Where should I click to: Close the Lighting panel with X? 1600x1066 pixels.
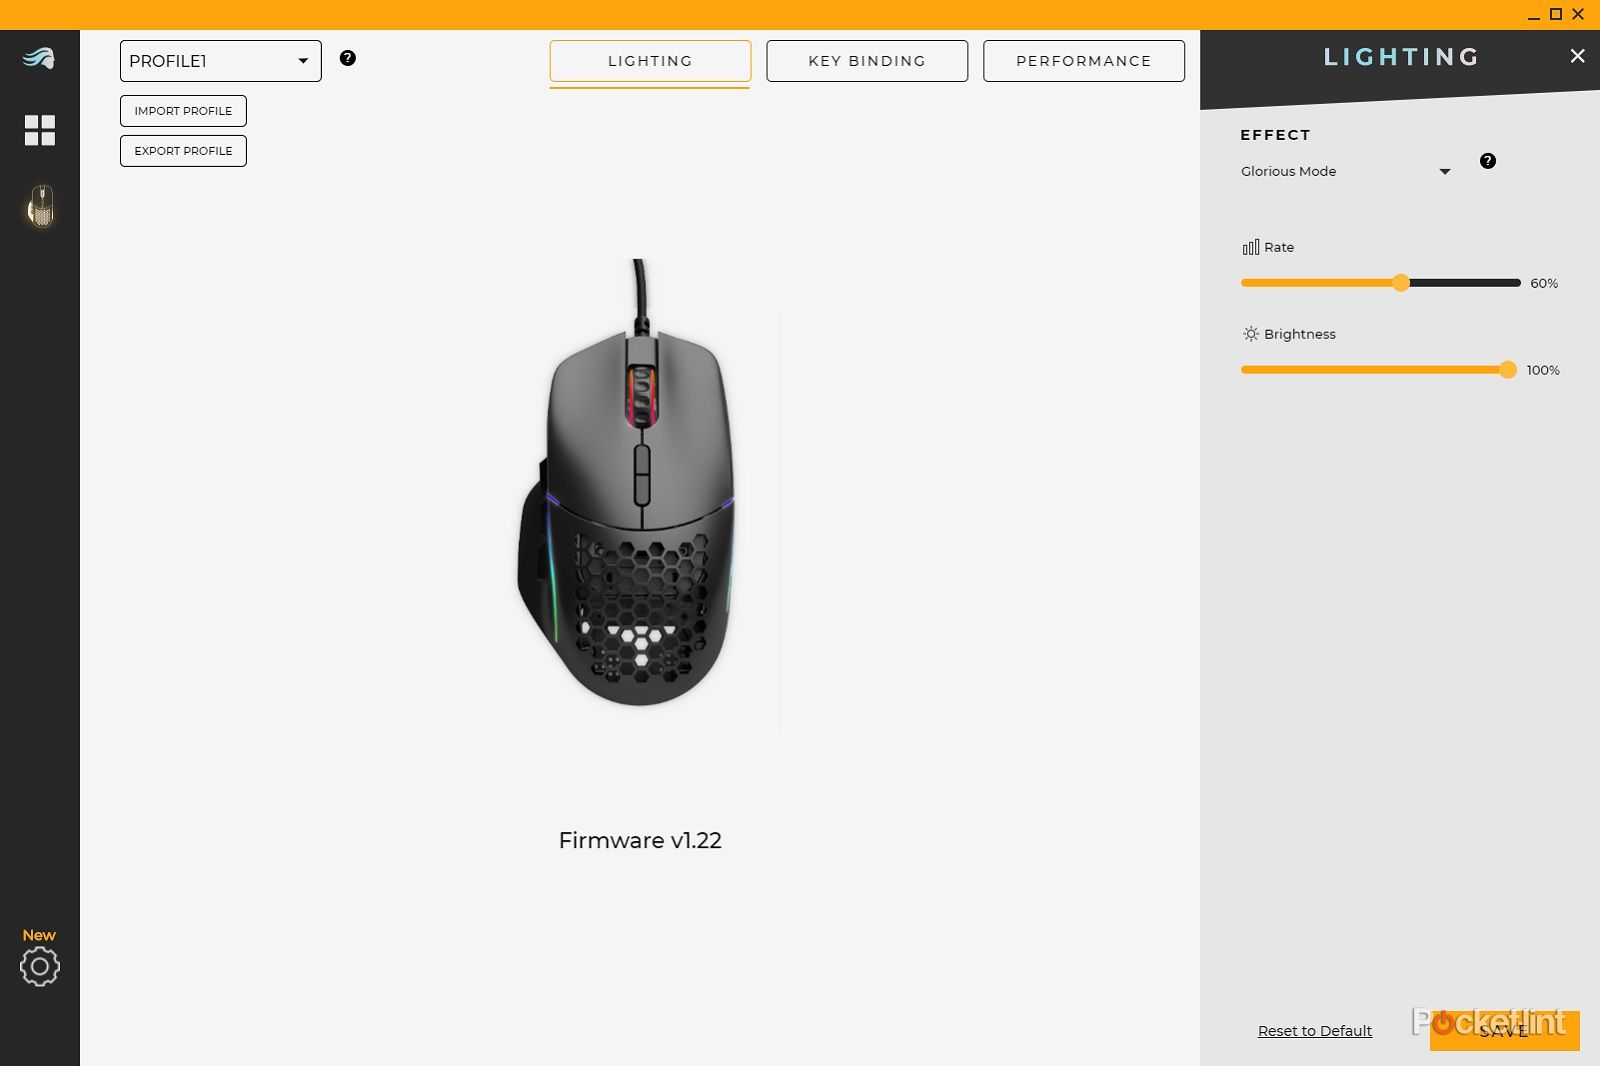pos(1577,56)
